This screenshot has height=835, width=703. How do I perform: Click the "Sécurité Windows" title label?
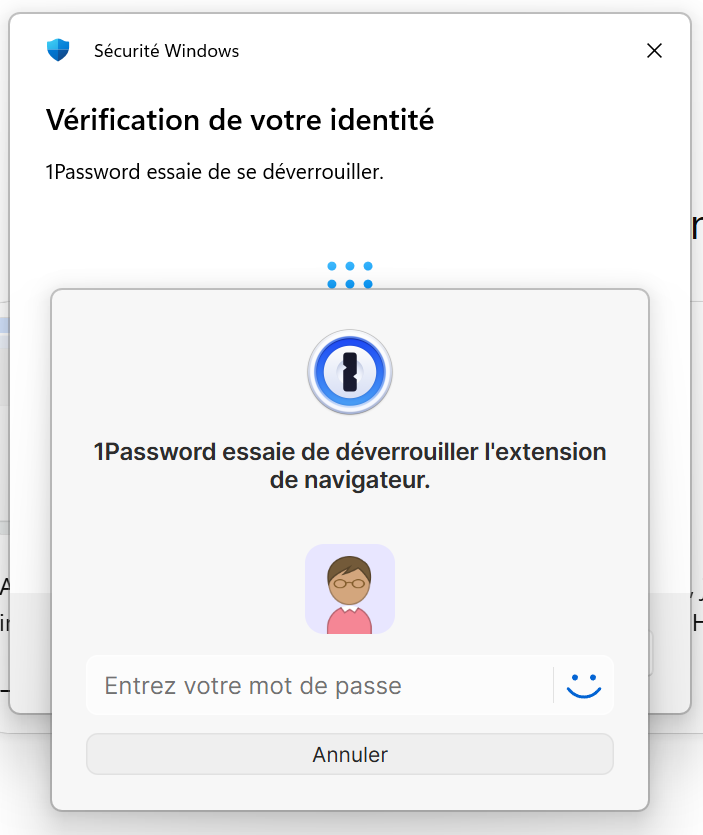click(166, 51)
